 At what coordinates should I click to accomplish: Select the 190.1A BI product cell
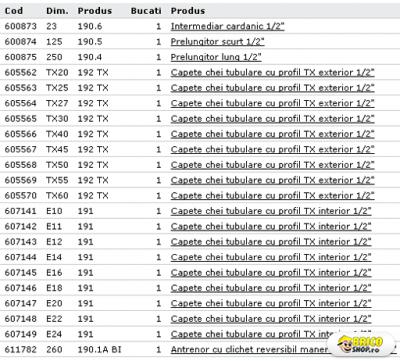pyautogui.click(x=99, y=349)
